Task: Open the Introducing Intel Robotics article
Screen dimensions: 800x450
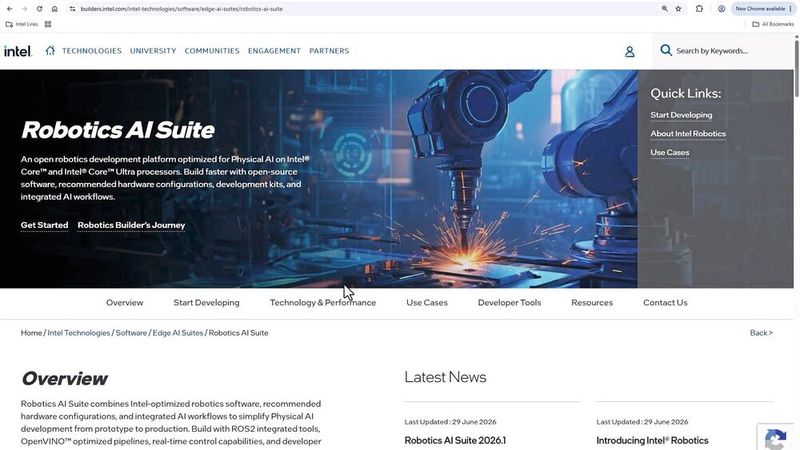Action: point(652,440)
